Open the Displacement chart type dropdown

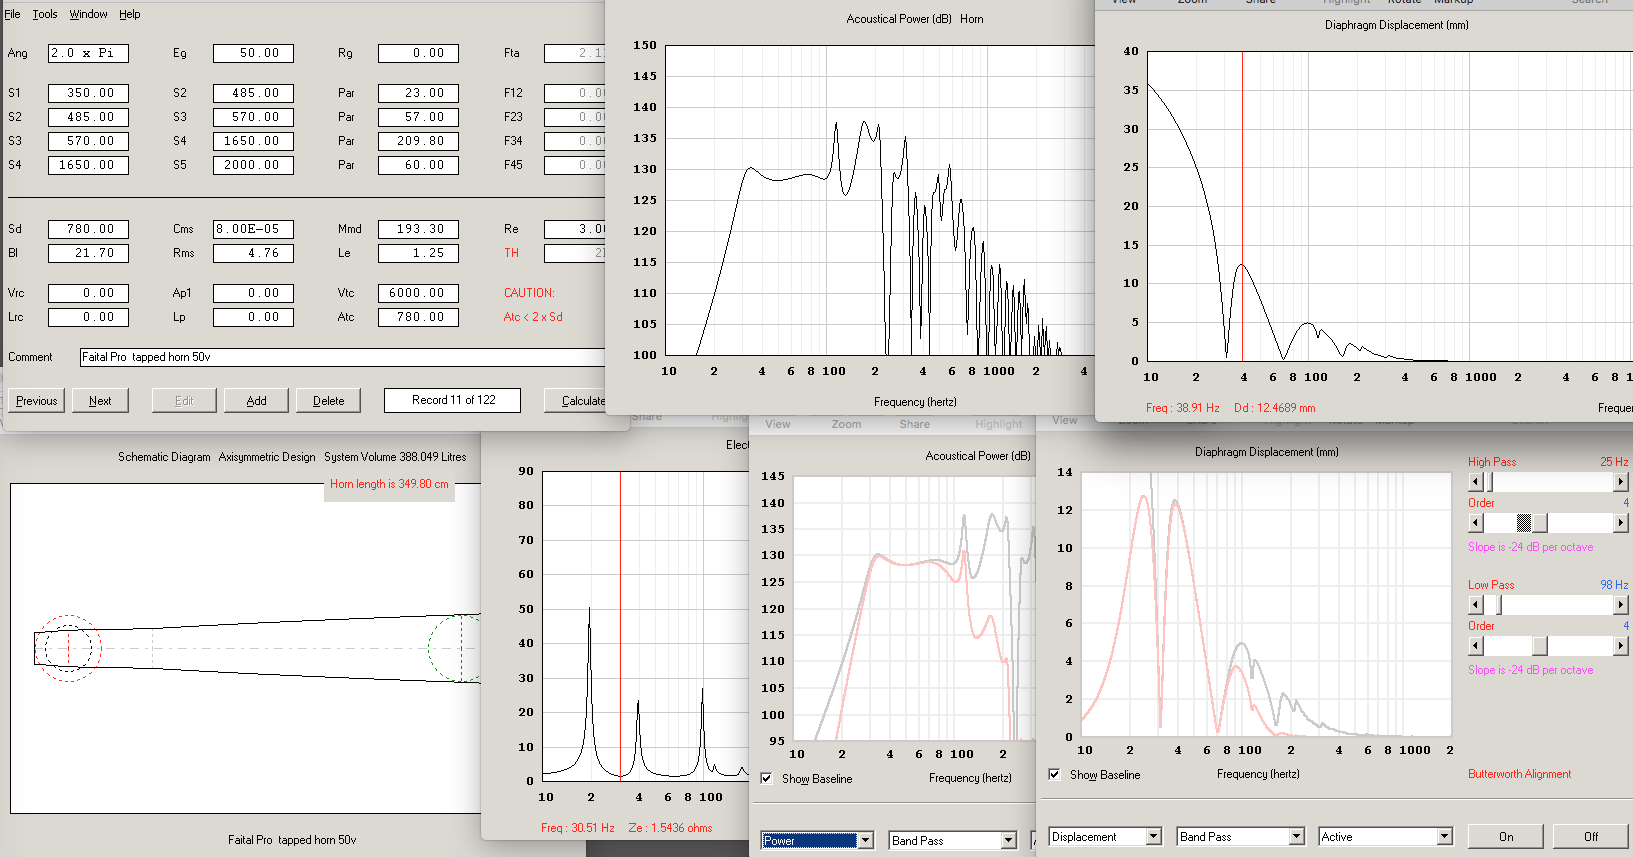point(1154,836)
